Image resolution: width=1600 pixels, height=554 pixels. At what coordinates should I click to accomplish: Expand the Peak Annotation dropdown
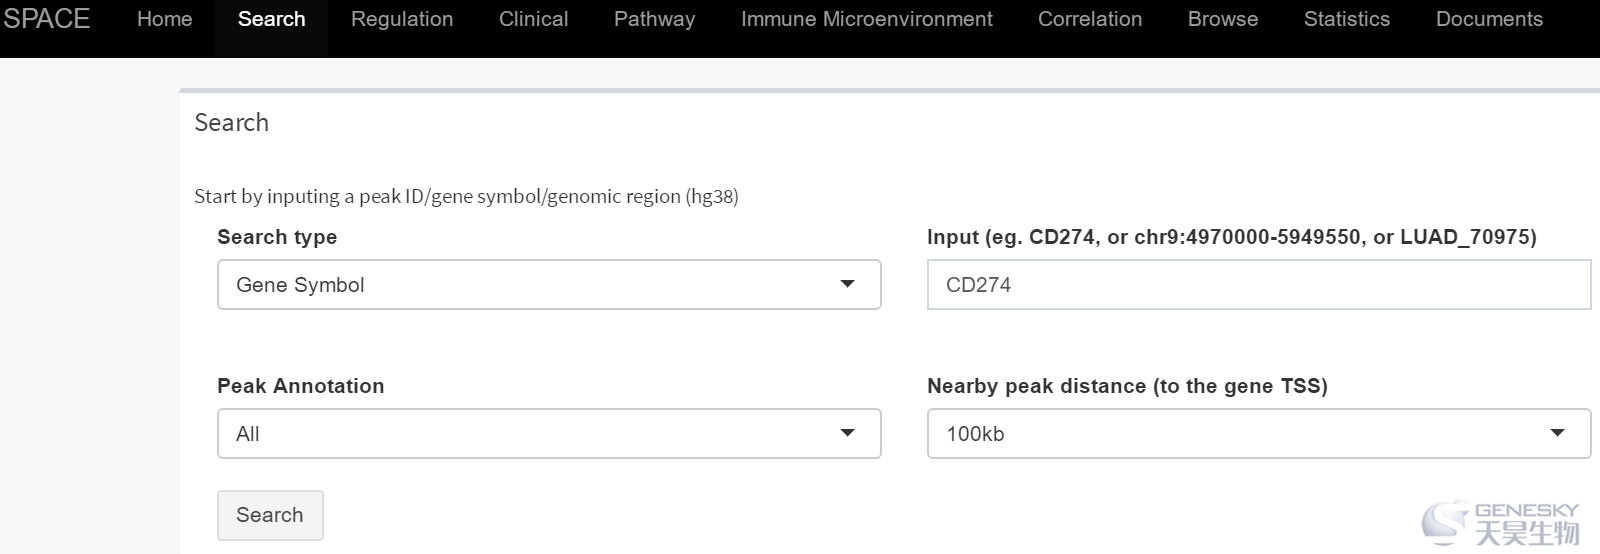[x=549, y=434]
